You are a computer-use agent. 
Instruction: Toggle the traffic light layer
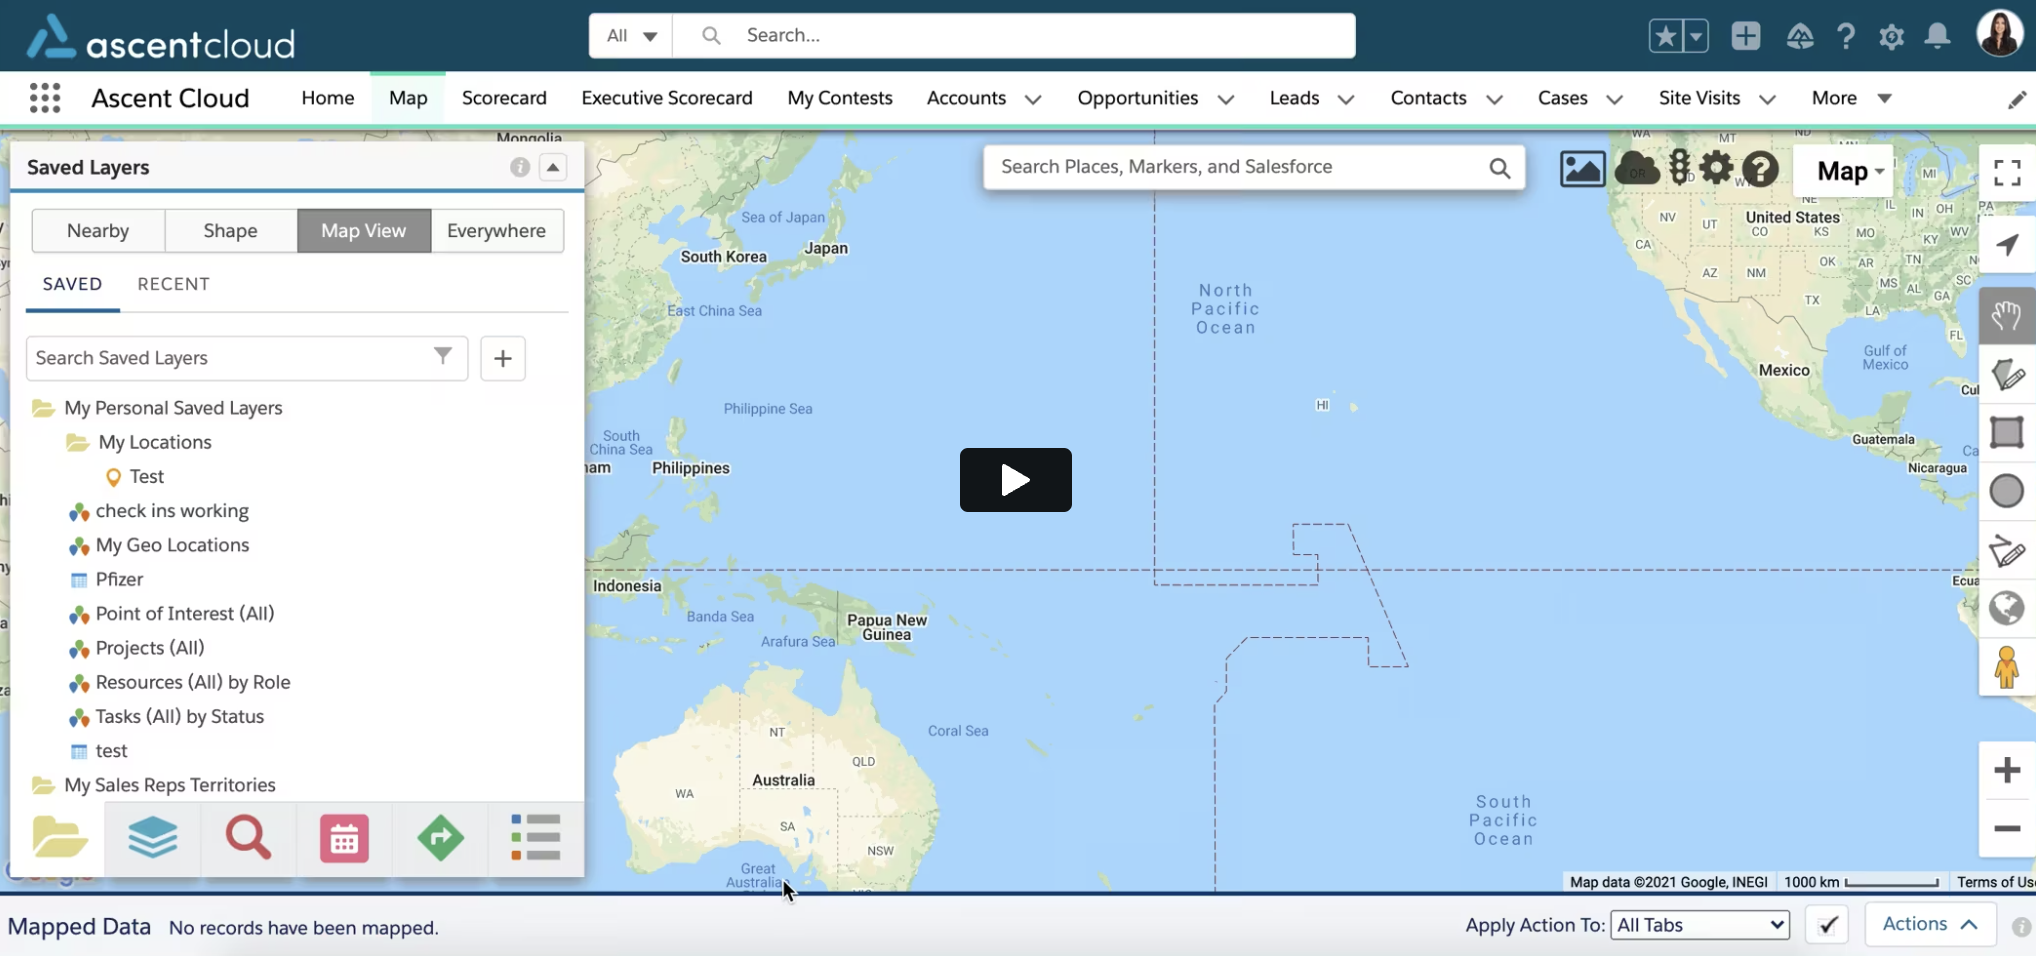coord(1680,167)
